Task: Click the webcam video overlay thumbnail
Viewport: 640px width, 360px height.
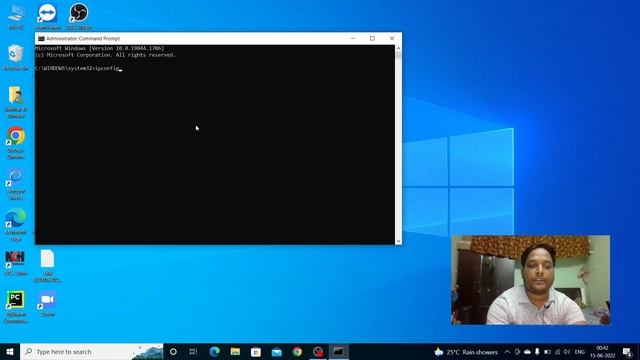Action: tap(531, 280)
